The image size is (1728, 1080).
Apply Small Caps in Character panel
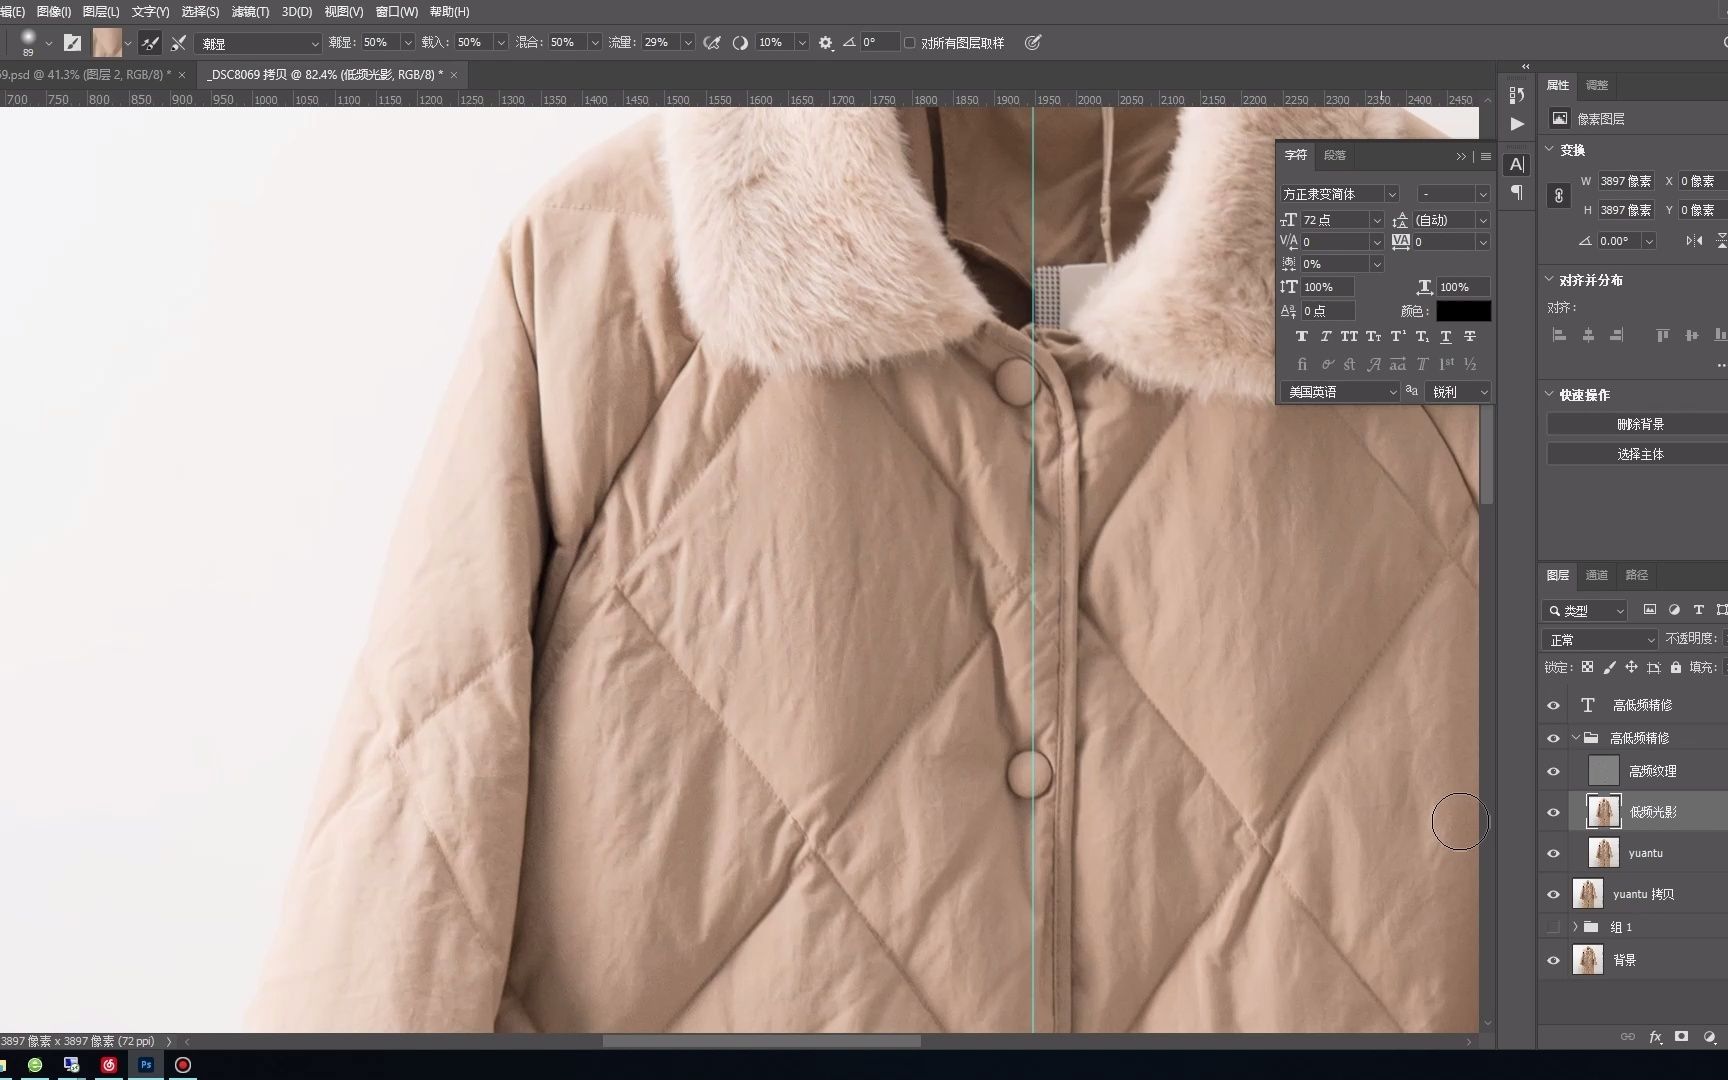tap(1373, 337)
